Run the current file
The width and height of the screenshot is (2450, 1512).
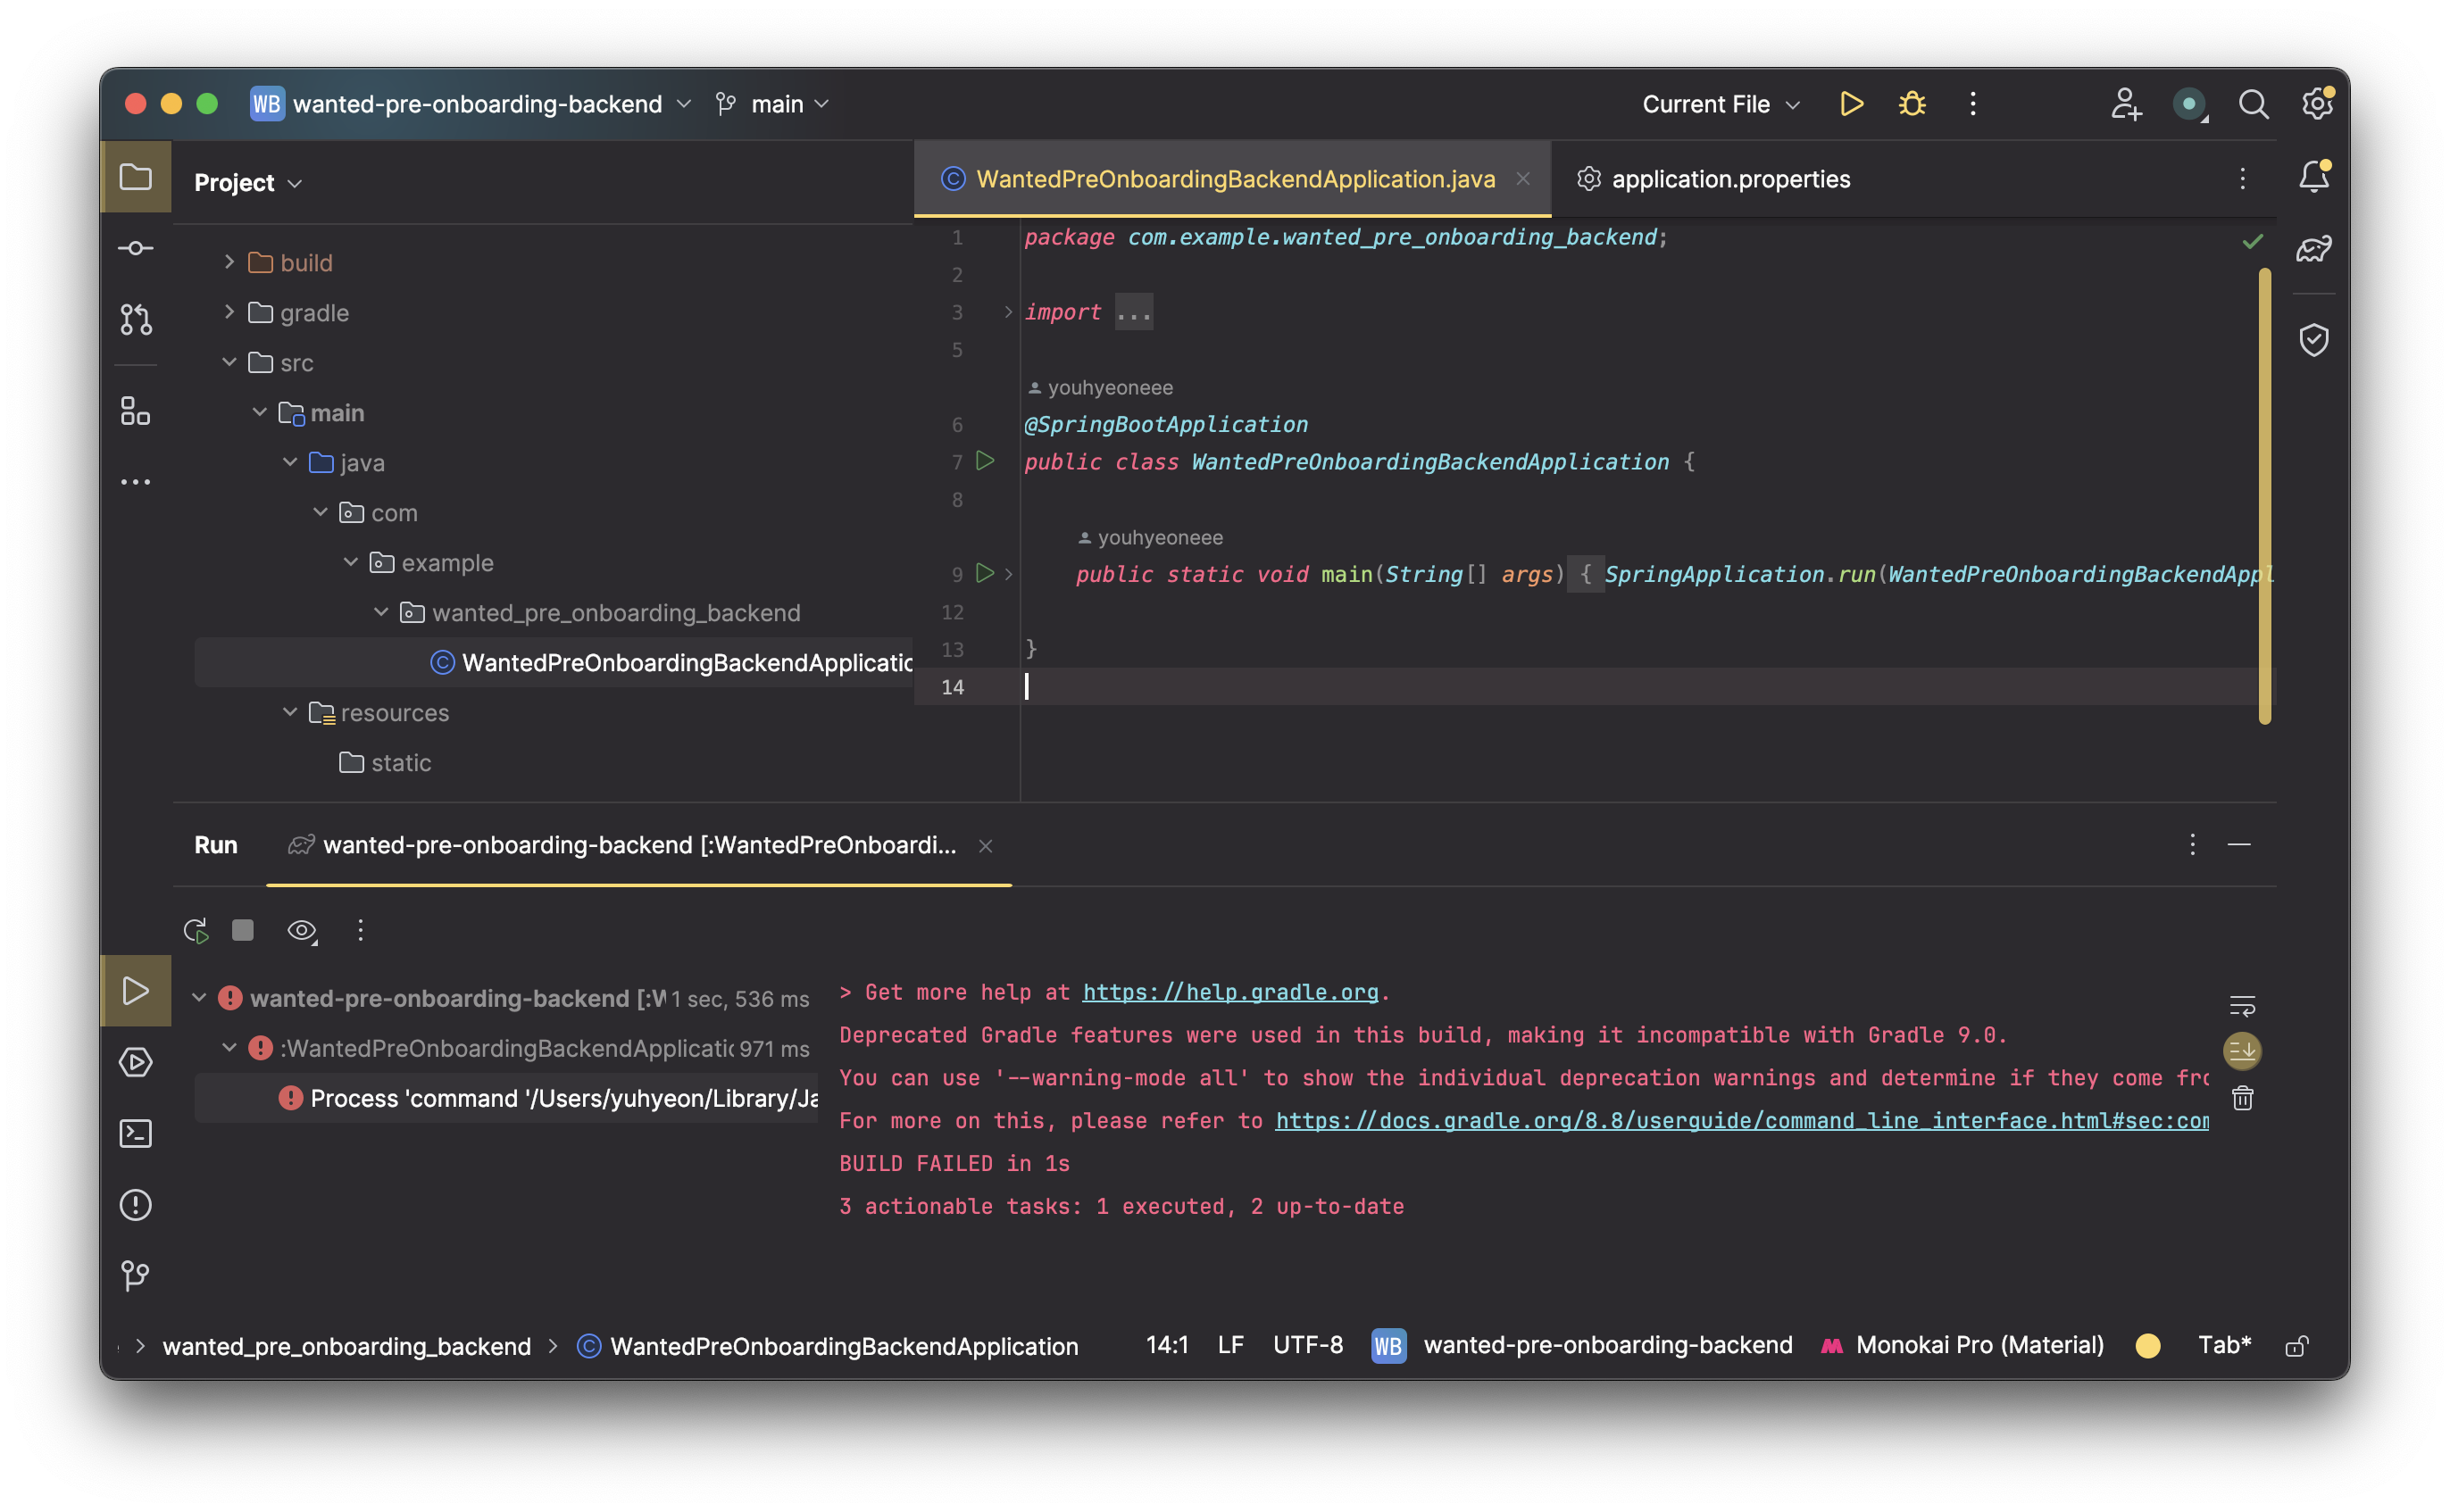click(x=1851, y=104)
